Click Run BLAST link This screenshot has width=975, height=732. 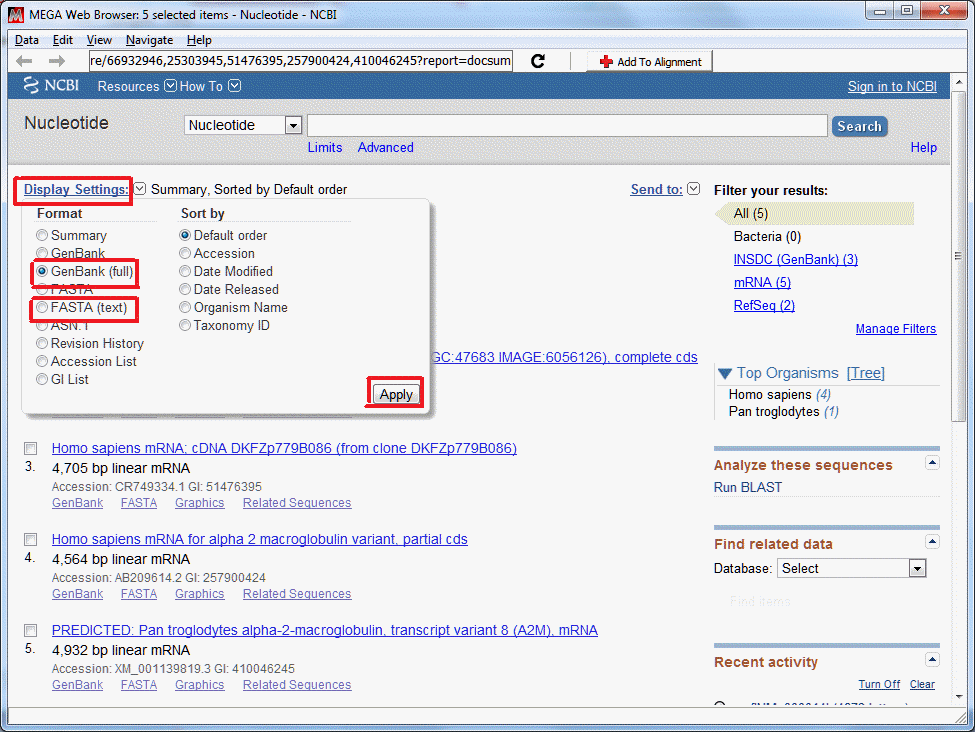[747, 487]
